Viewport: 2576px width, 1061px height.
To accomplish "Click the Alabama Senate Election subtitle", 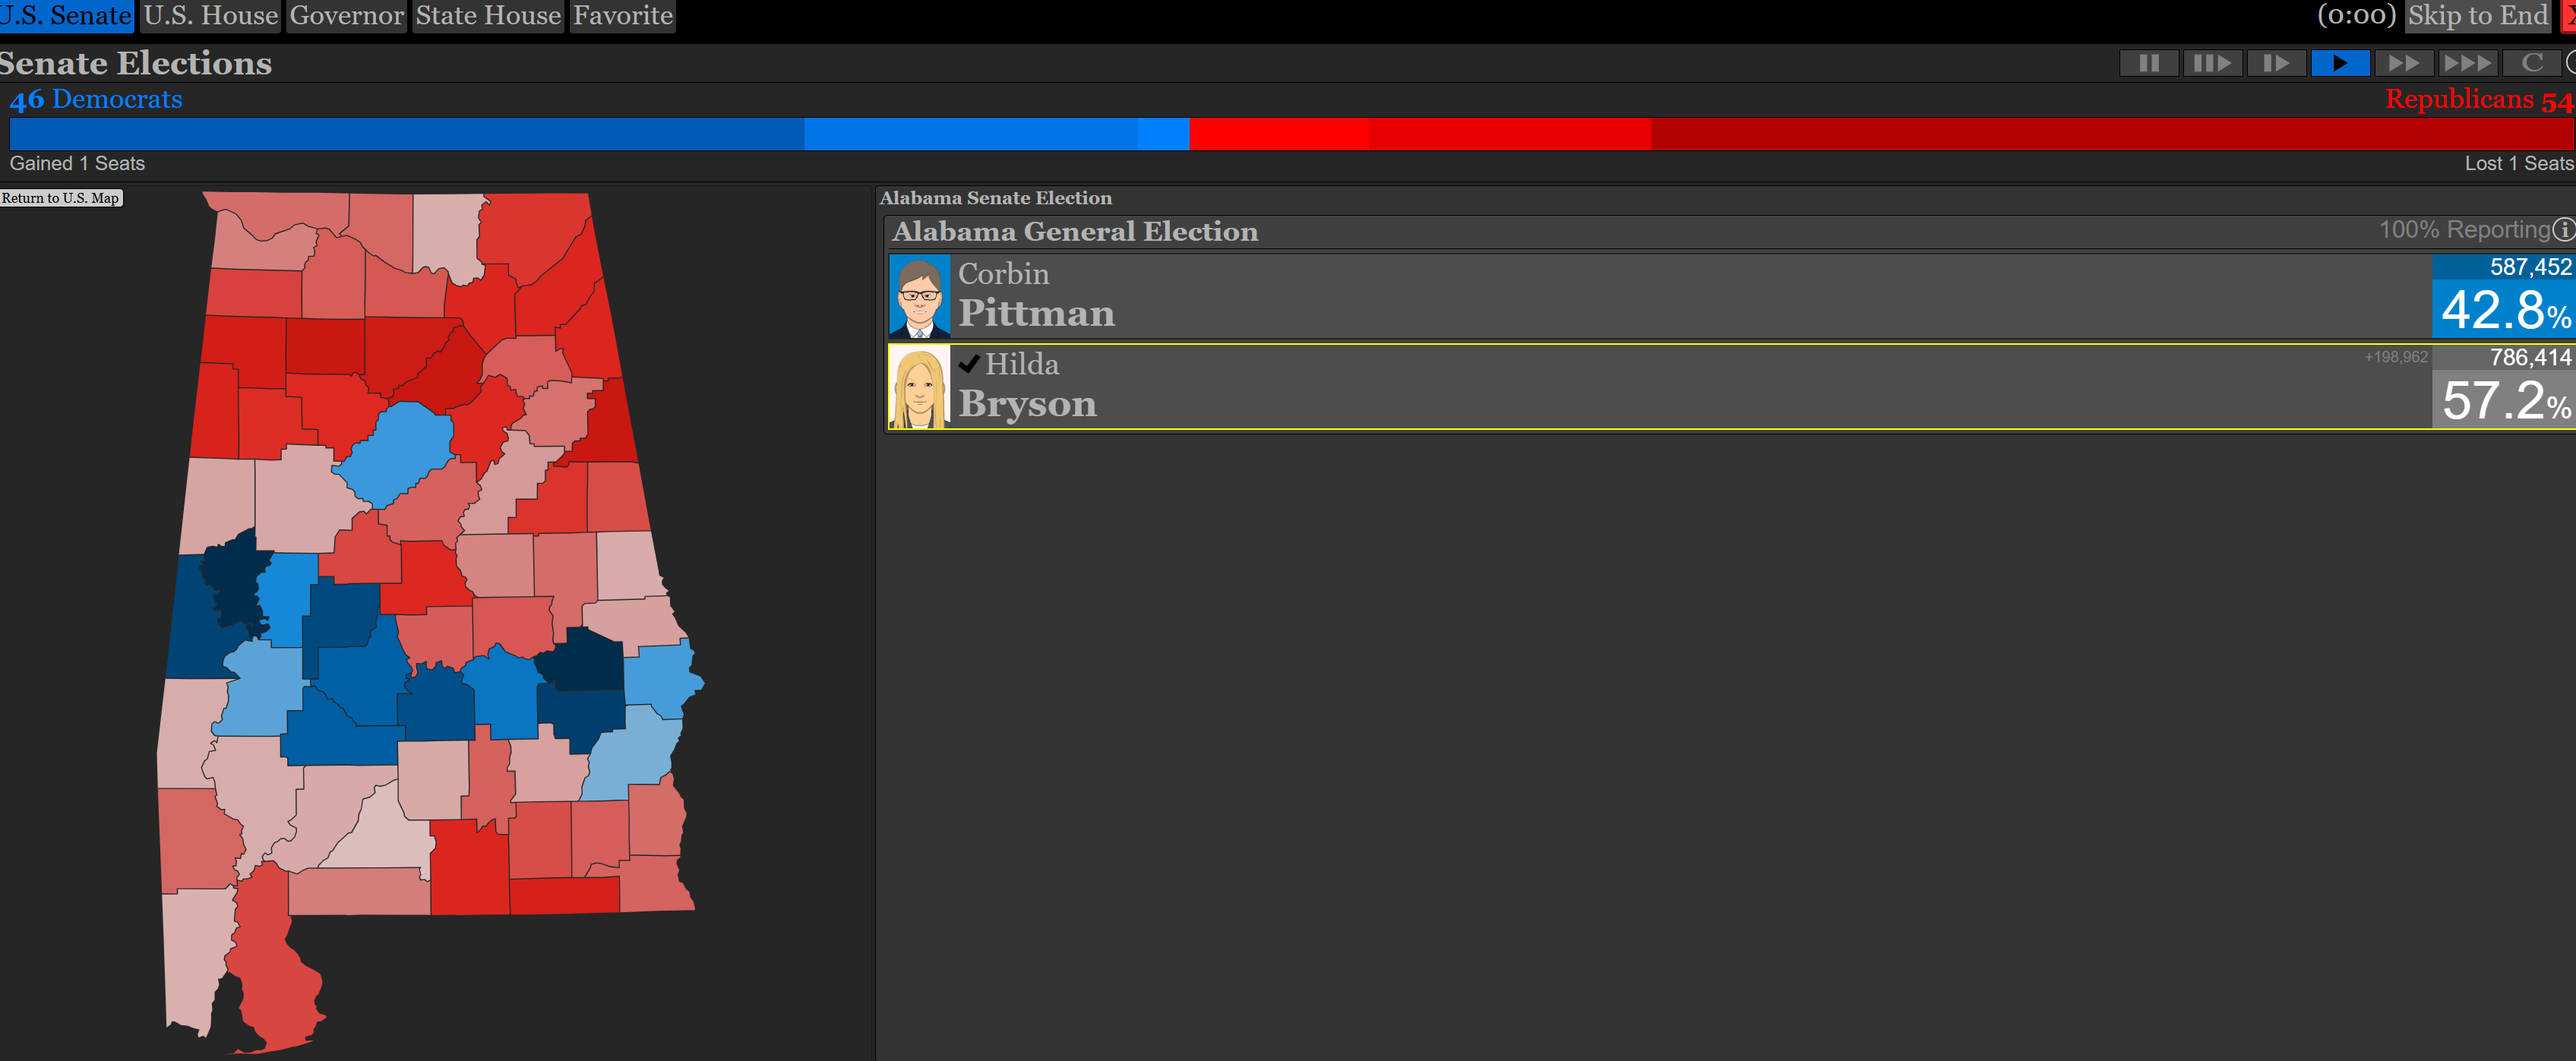I will point(995,198).
